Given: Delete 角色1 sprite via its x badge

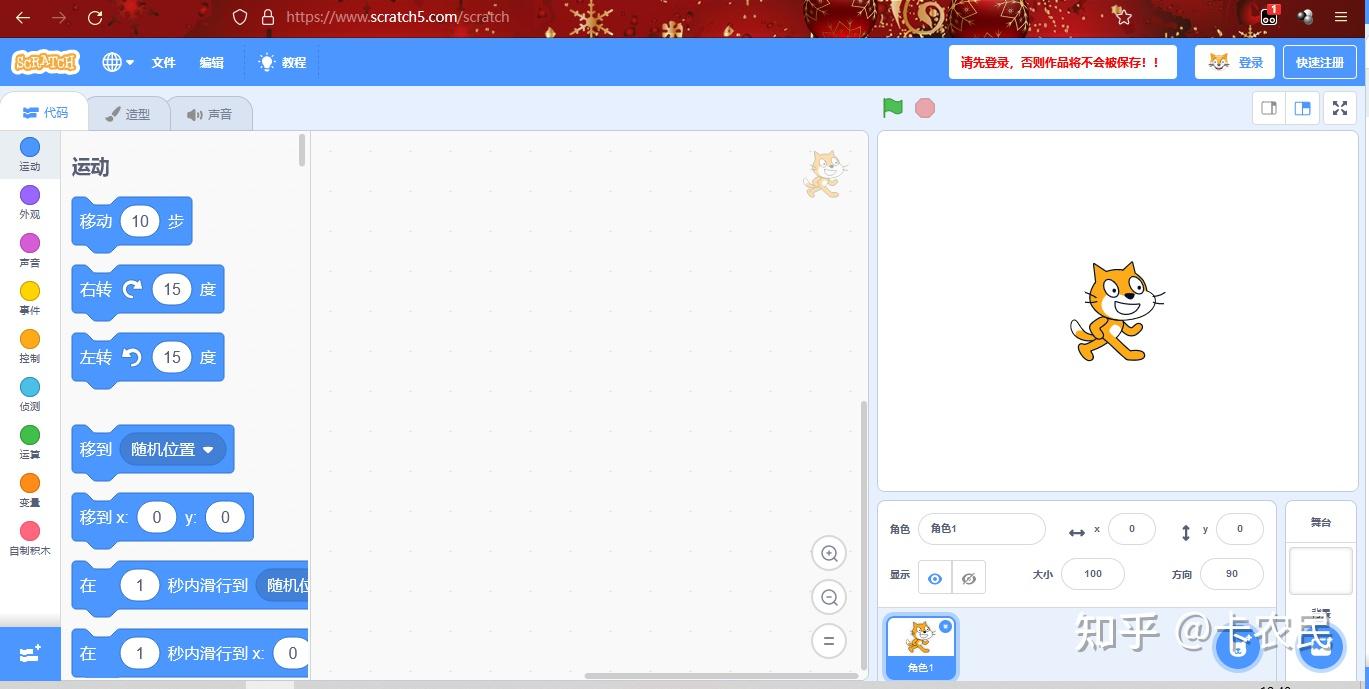Looking at the screenshot, I should 945,626.
